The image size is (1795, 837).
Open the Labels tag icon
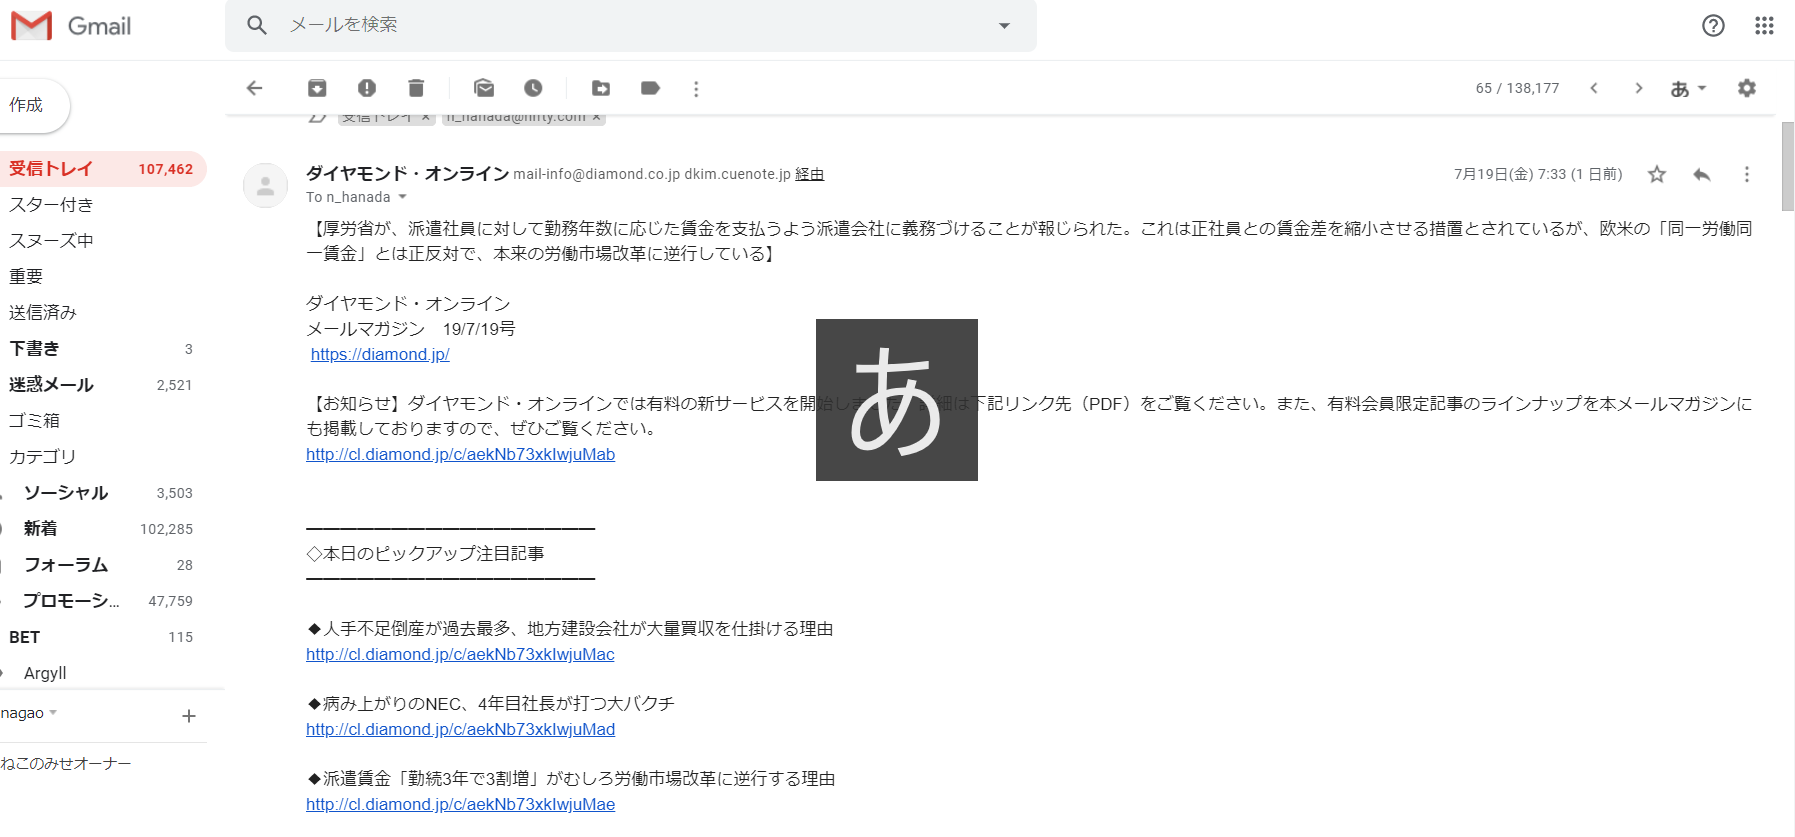pos(650,88)
